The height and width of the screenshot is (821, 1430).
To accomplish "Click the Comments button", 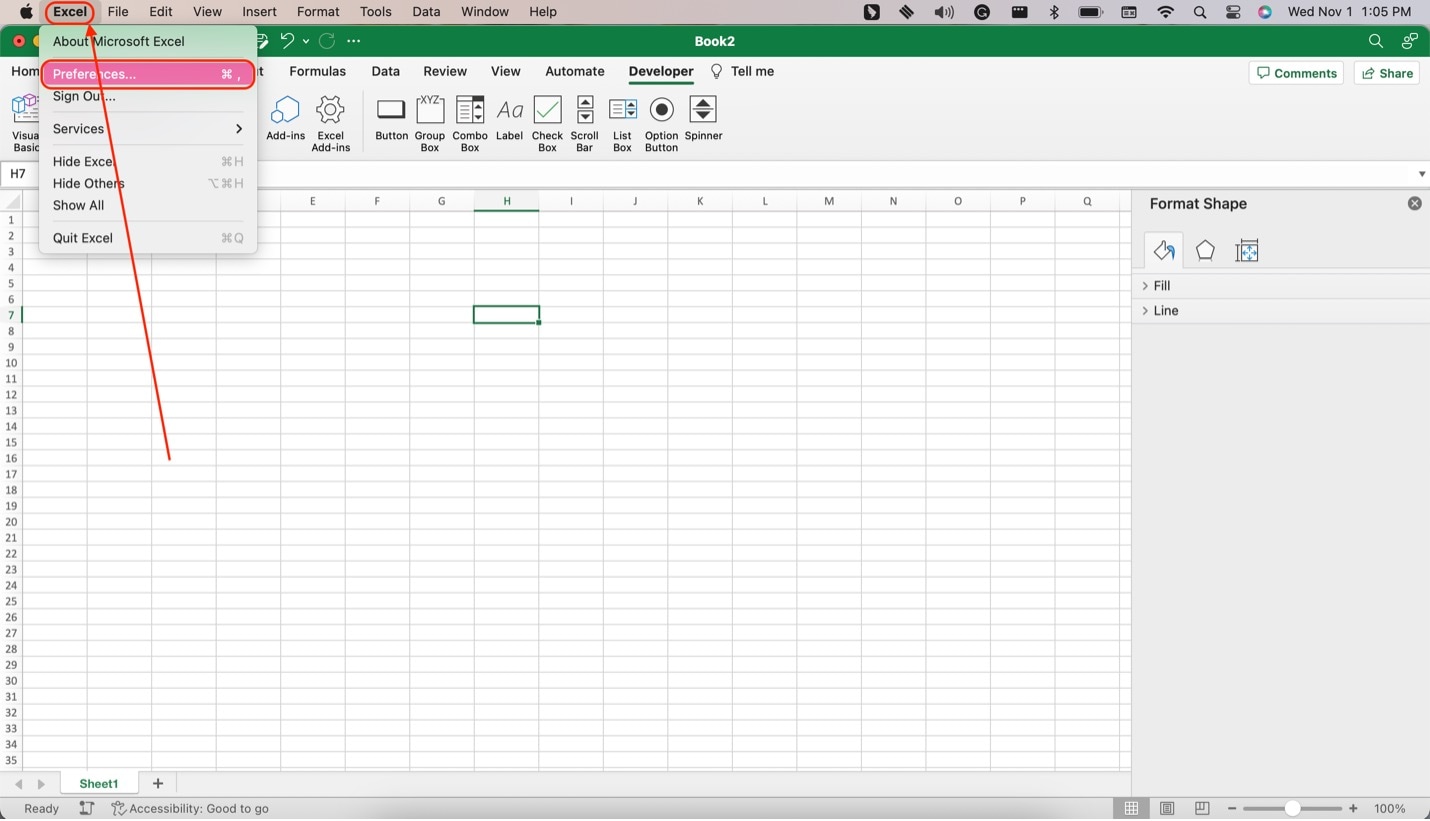I will click(x=1296, y=73).
